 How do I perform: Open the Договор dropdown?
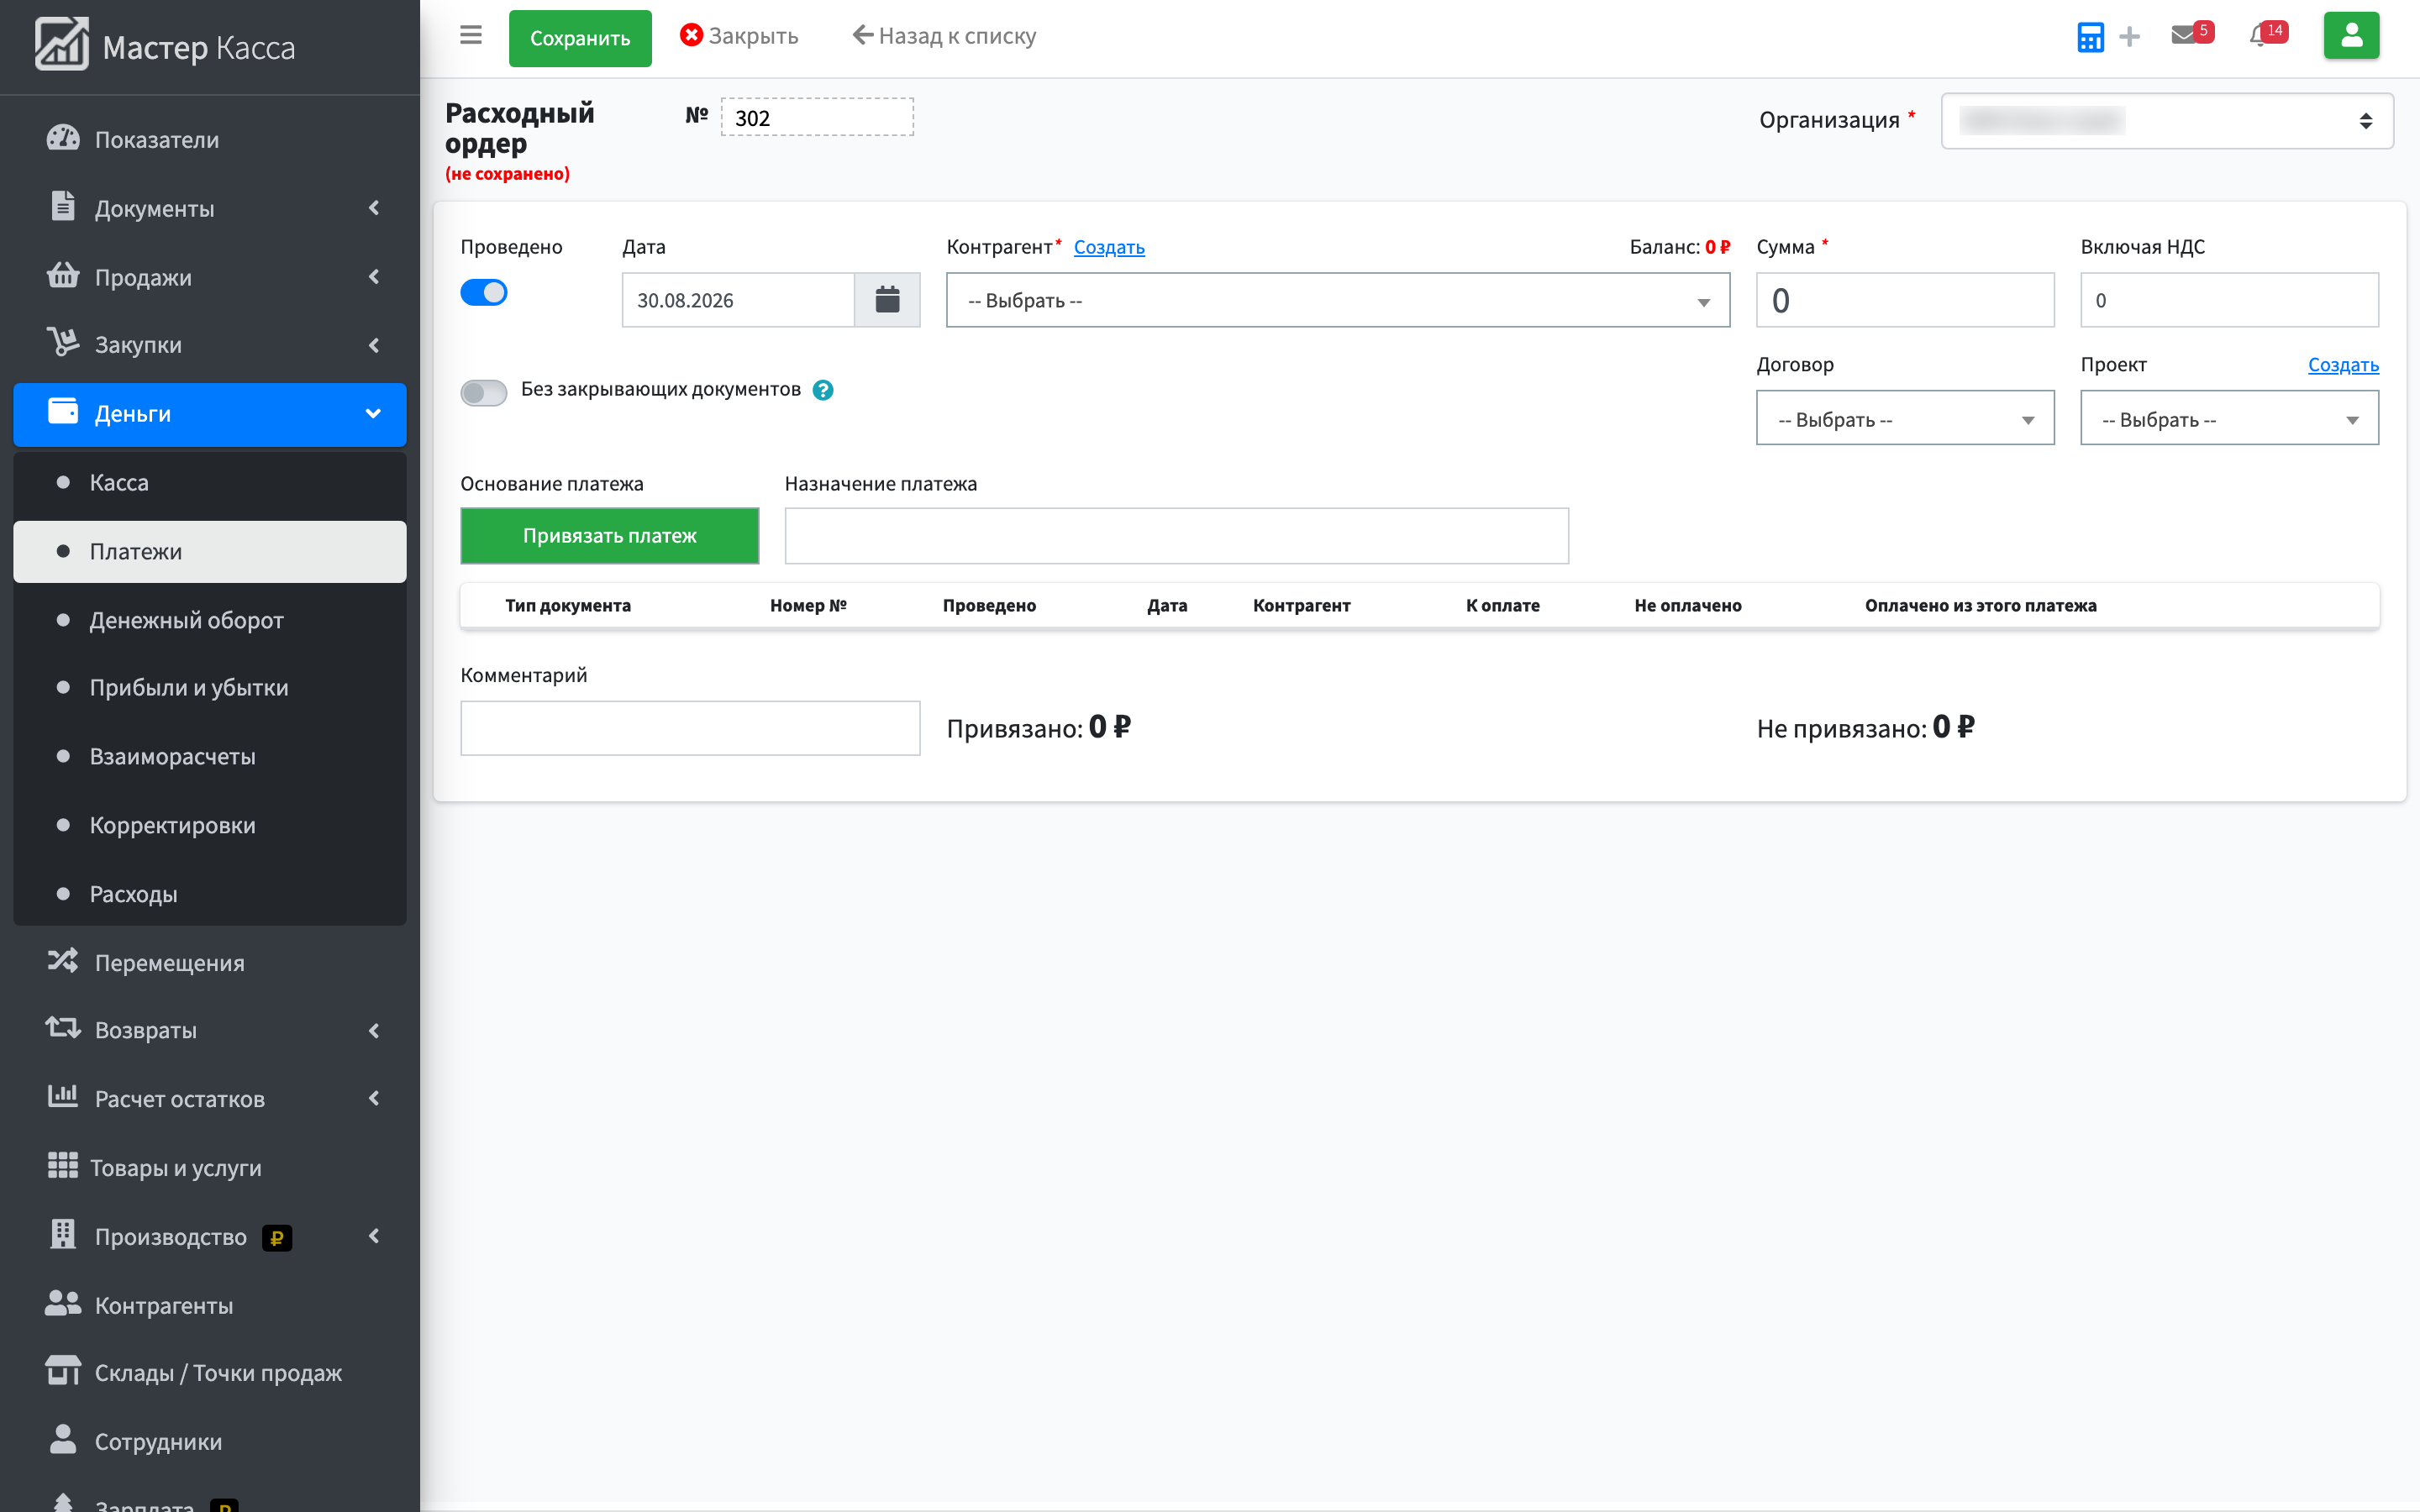pos(1905,419)
